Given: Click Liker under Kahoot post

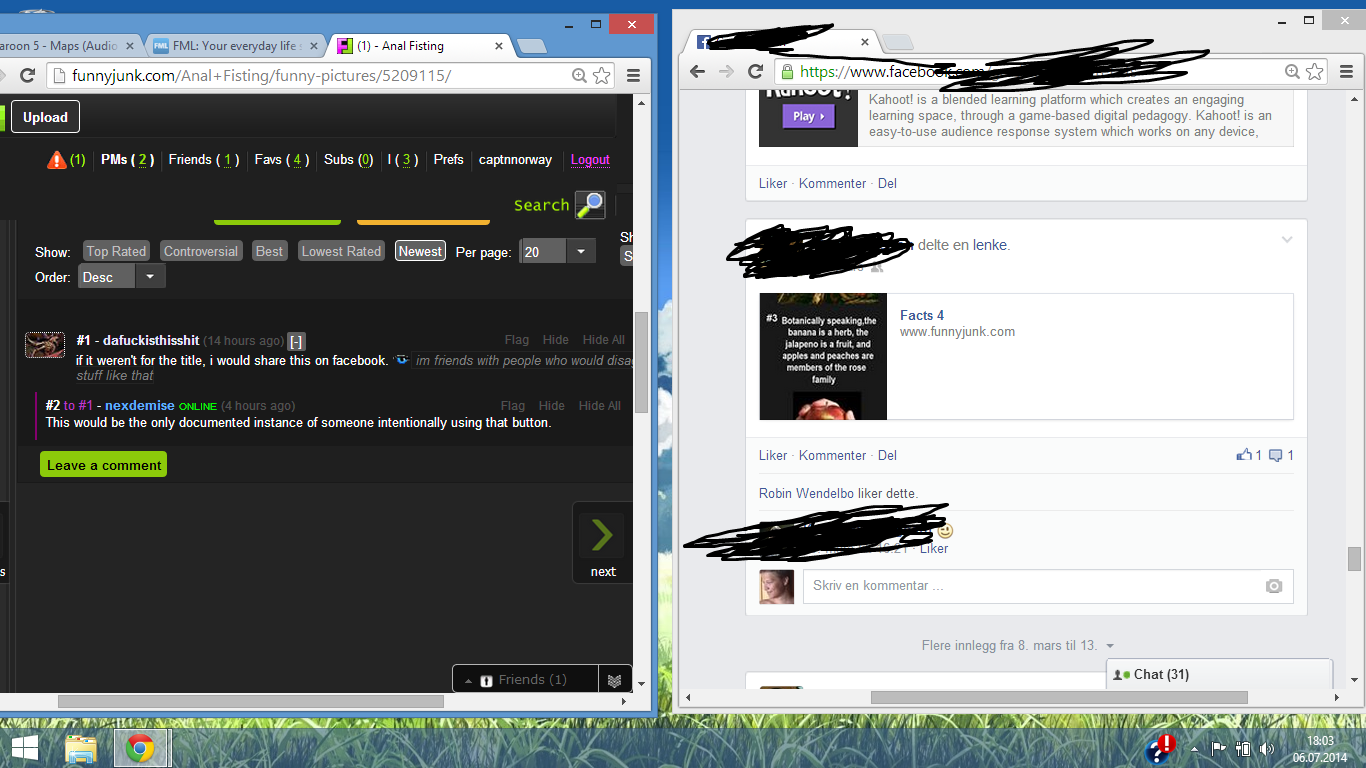Looking at the screenshot, I should [773, 183].
